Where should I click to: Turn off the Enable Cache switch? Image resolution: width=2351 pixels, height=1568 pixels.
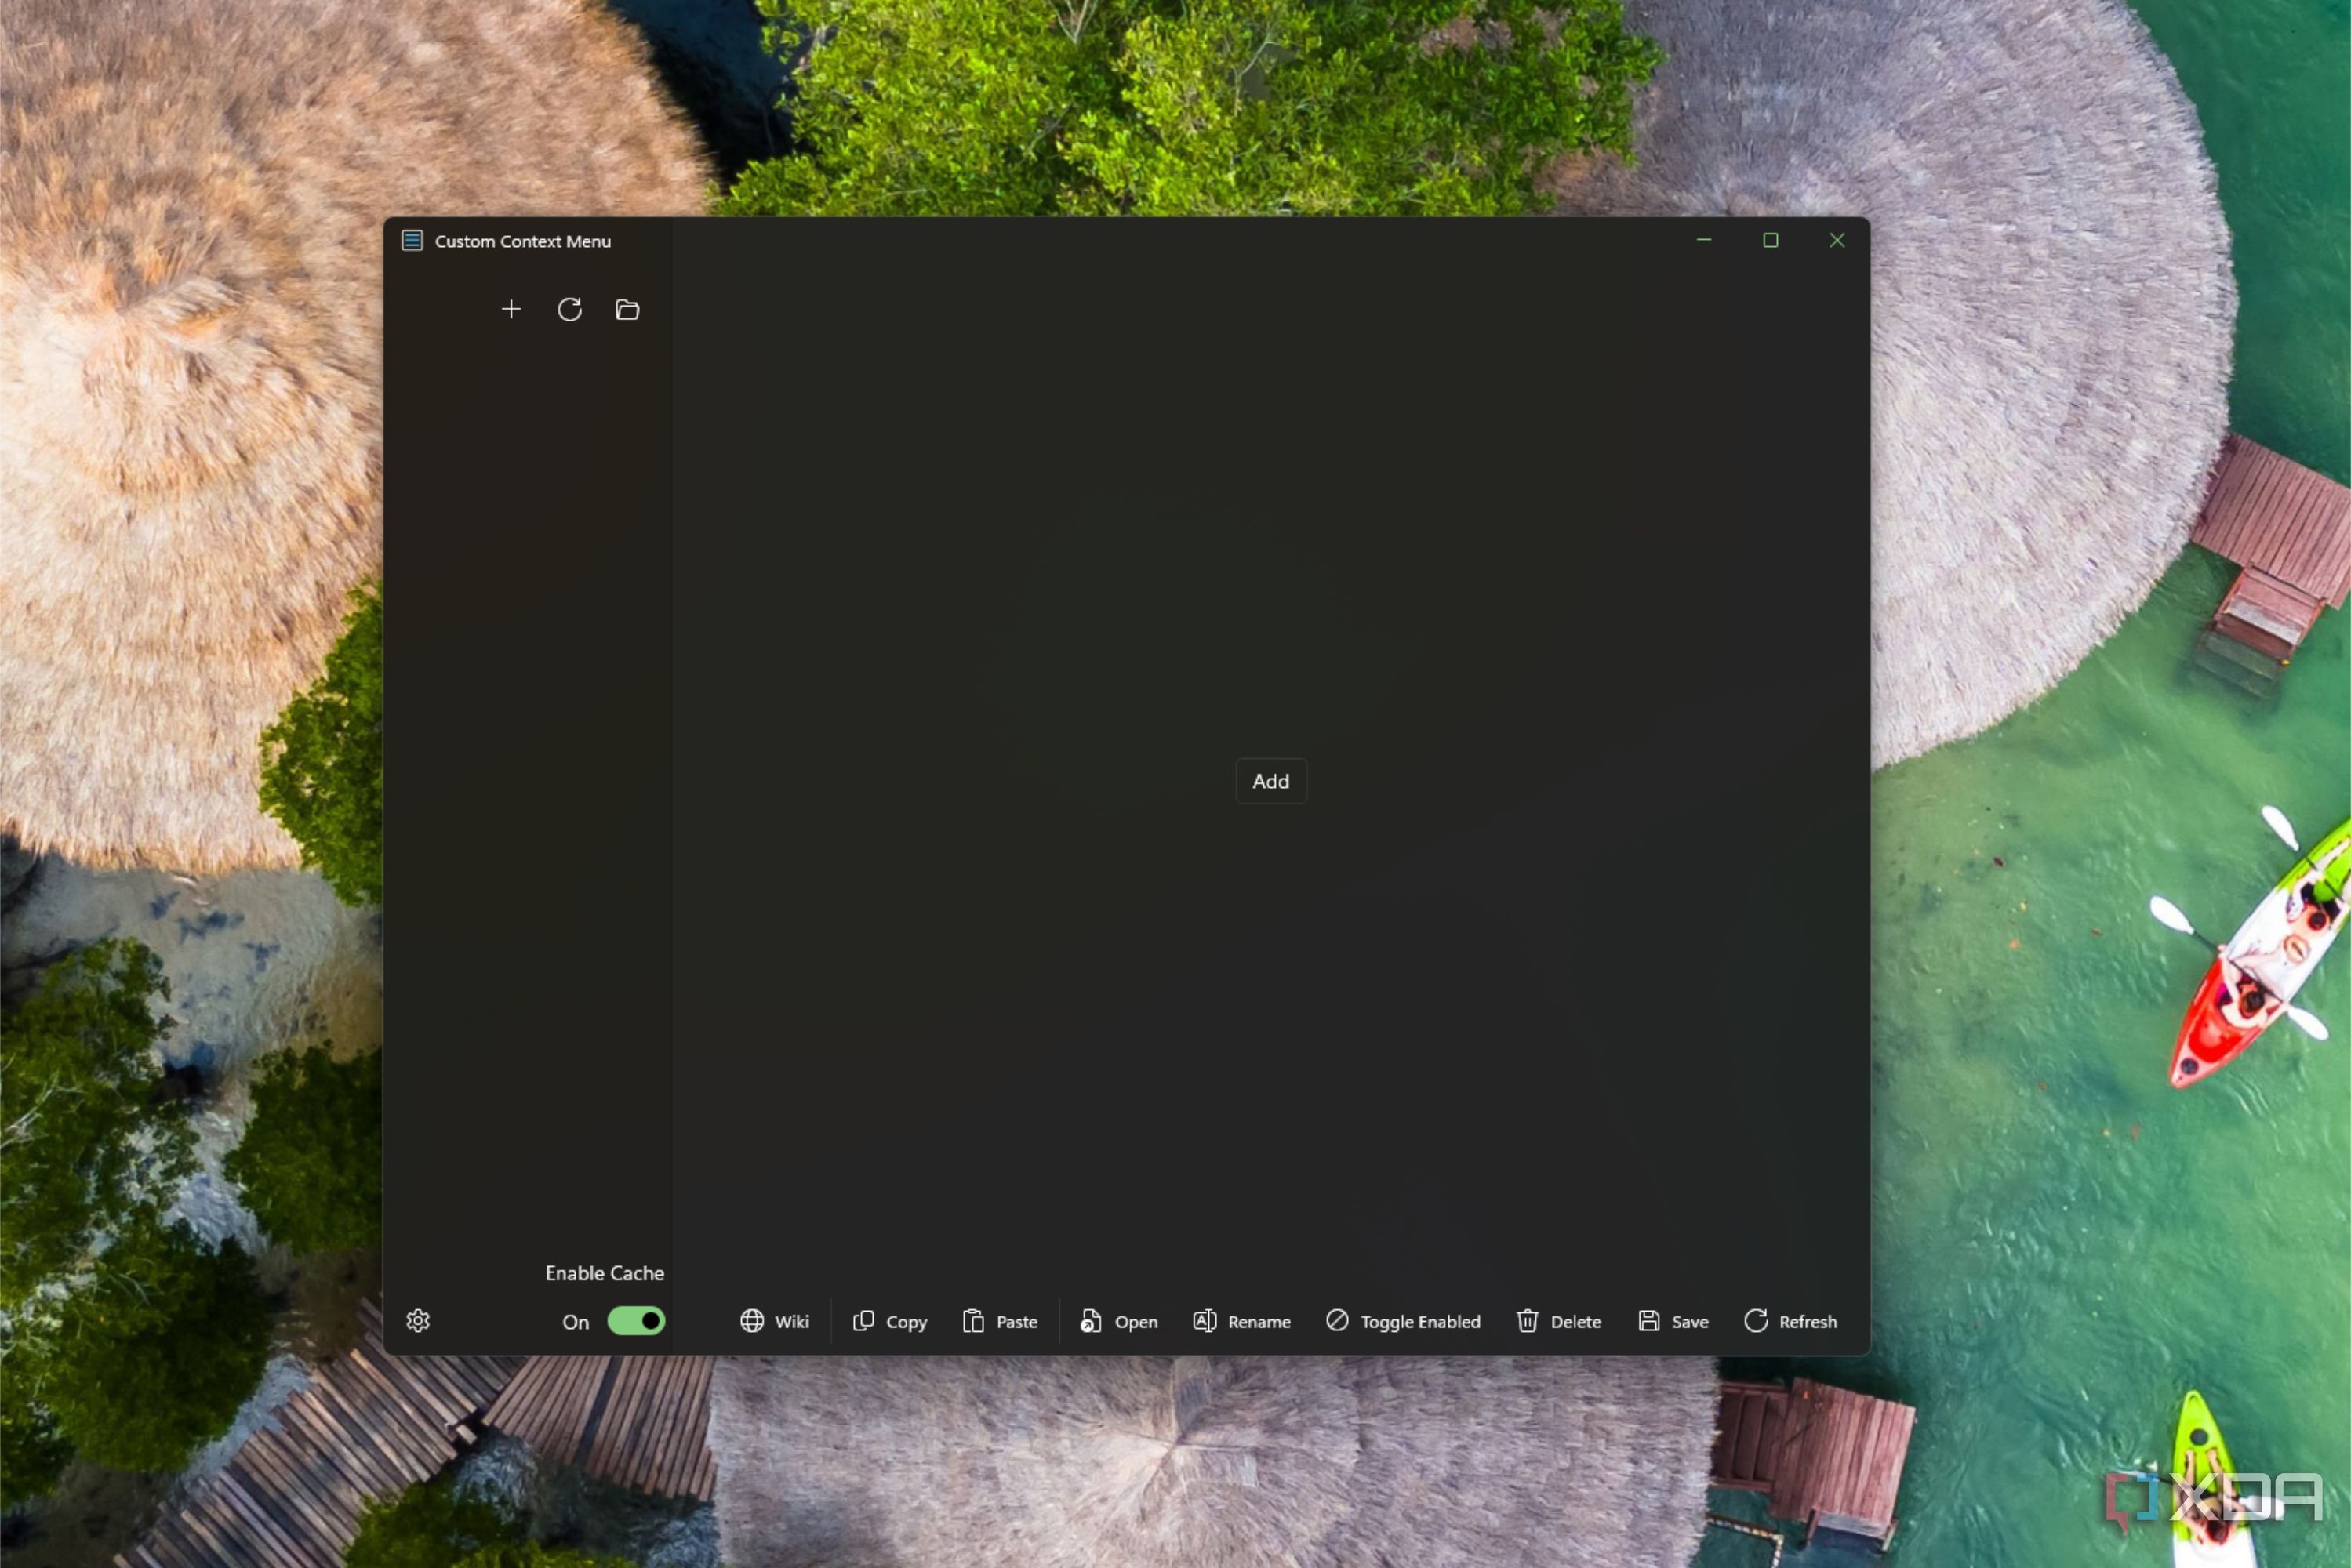point(636,1321)
